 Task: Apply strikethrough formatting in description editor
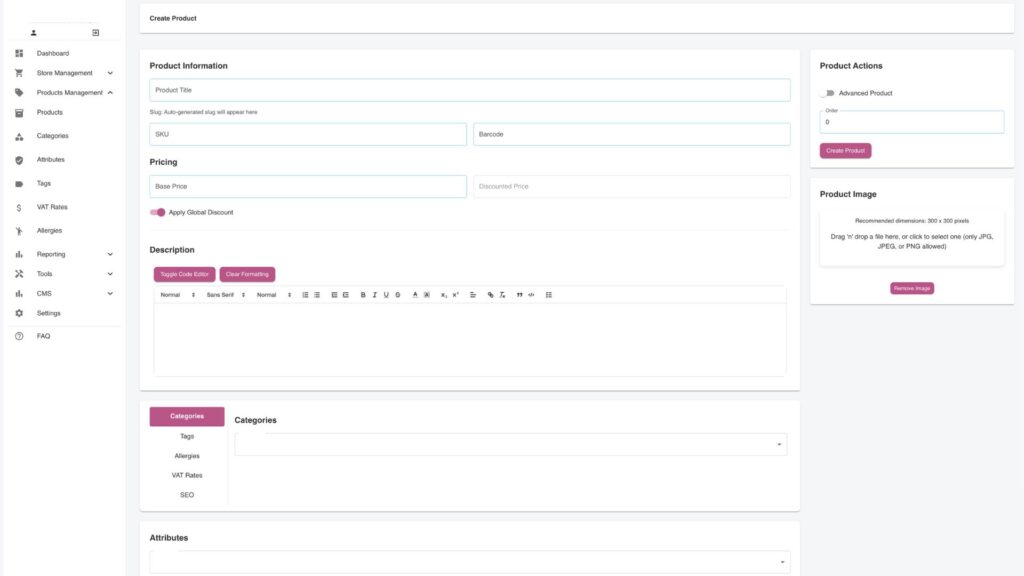coord(396,294)
